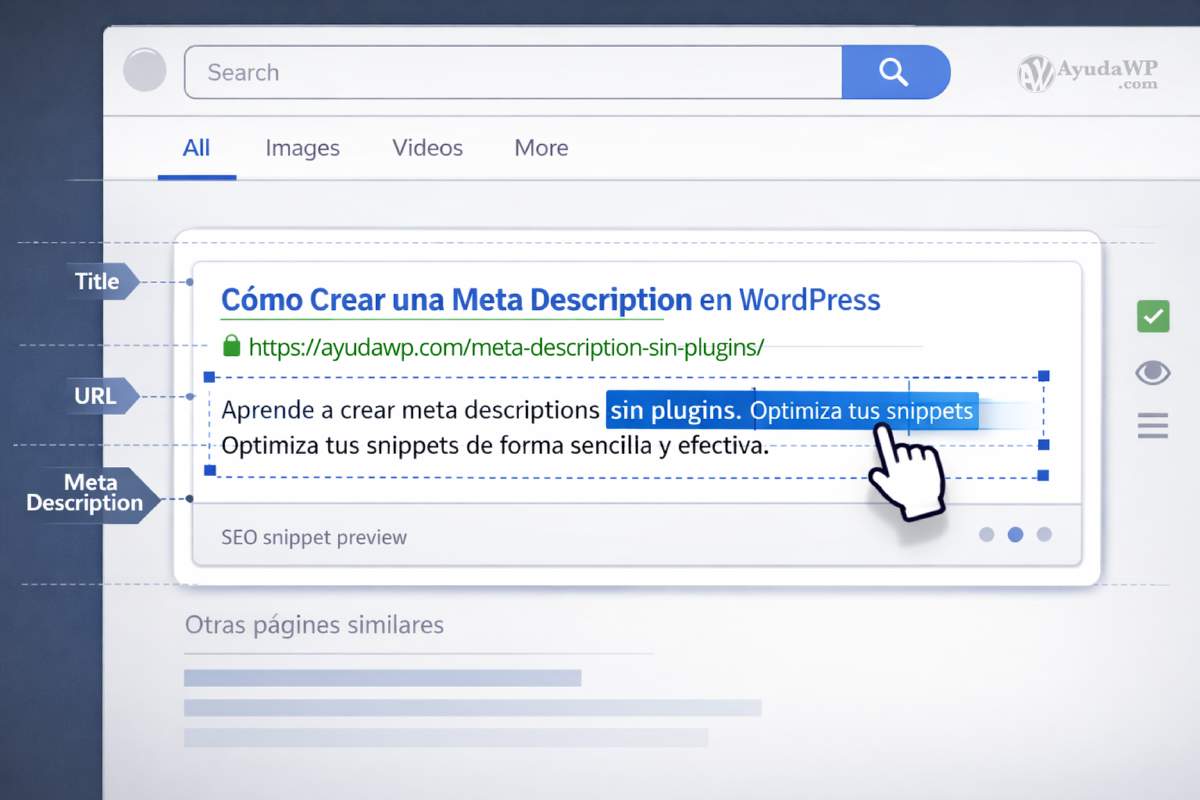Click the search magnifier icon
This screenshot has height=800, width=1200.
pos(893,72)
